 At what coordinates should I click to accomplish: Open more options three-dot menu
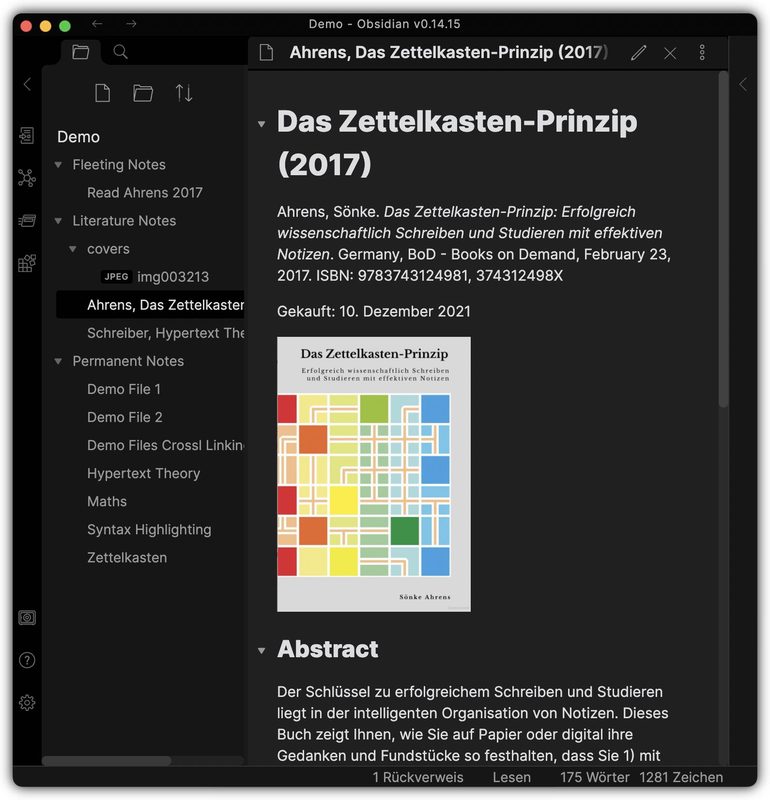pos(702,53)
